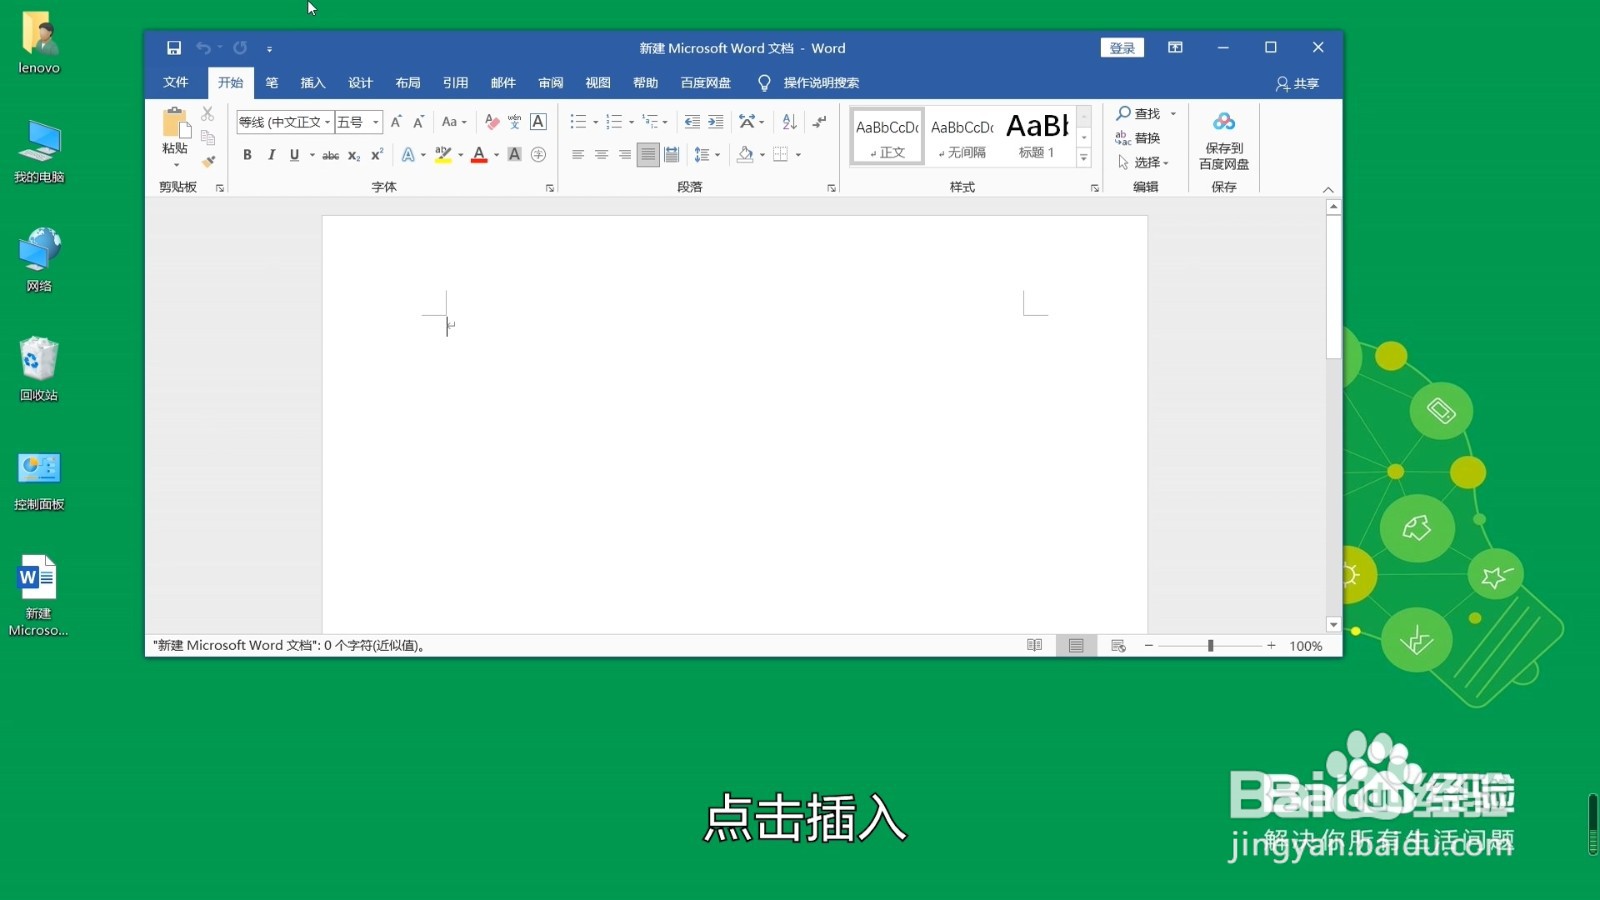The height and width of the screenshot is (900, 1600).
Task: Click the enclosed character icon
Action: tap(538, 155)
